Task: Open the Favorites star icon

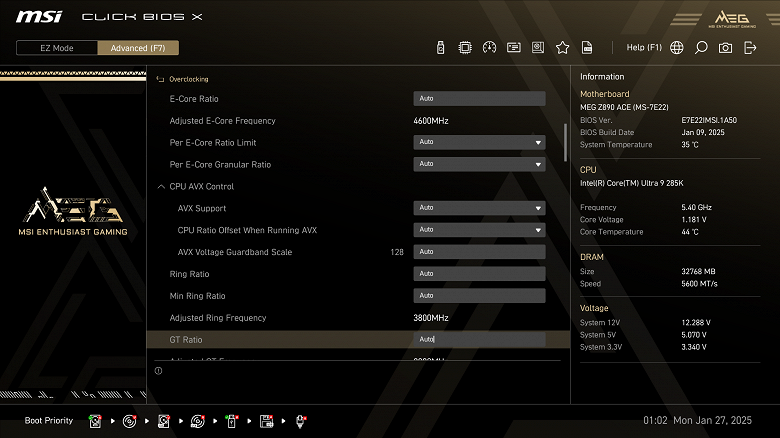Action: pos(563,48)
